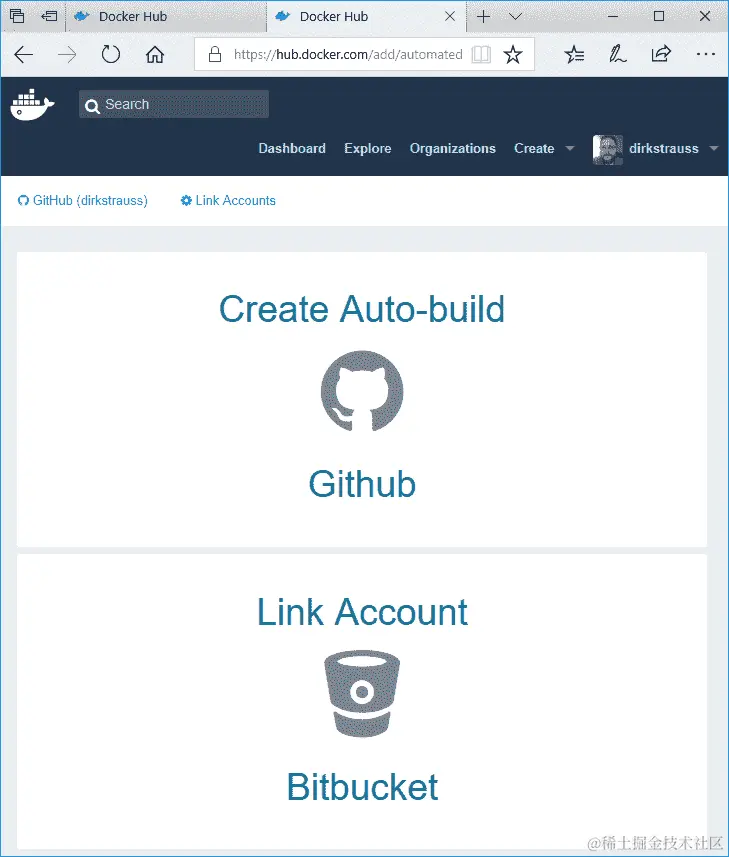Image resolution: width=729 pixels, height=857 pixels.
Task: Click the search magnifier icon
Action: click(92, 105)
